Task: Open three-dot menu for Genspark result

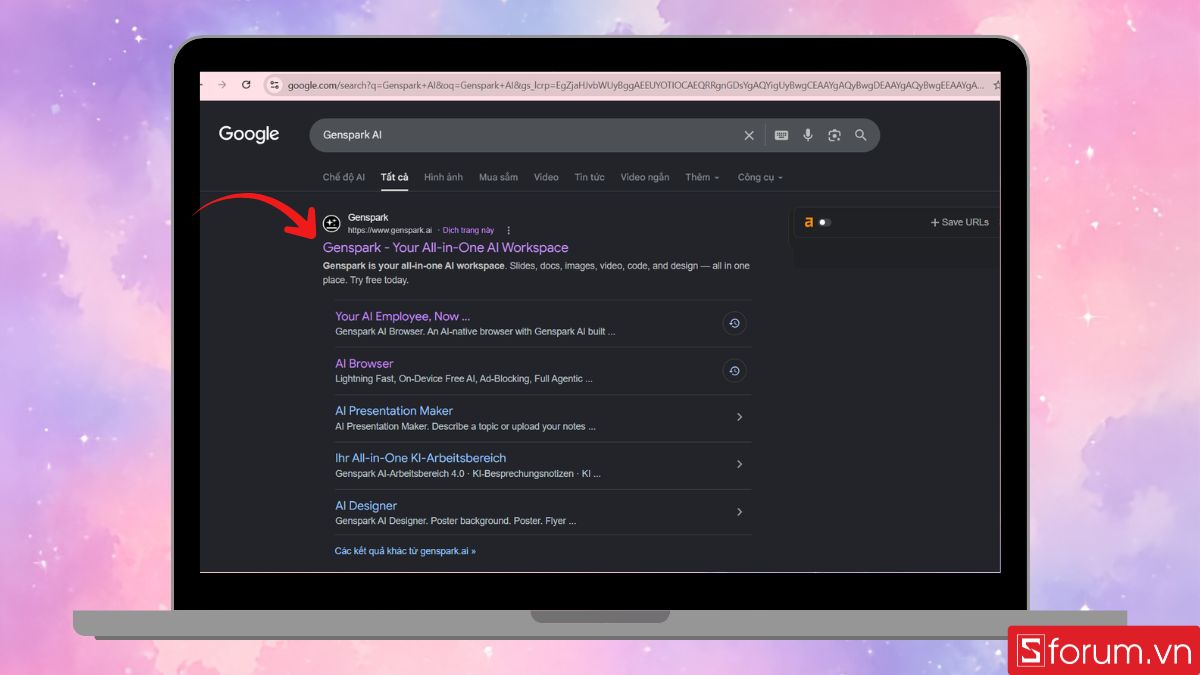Action: click(x=508, y=230)
